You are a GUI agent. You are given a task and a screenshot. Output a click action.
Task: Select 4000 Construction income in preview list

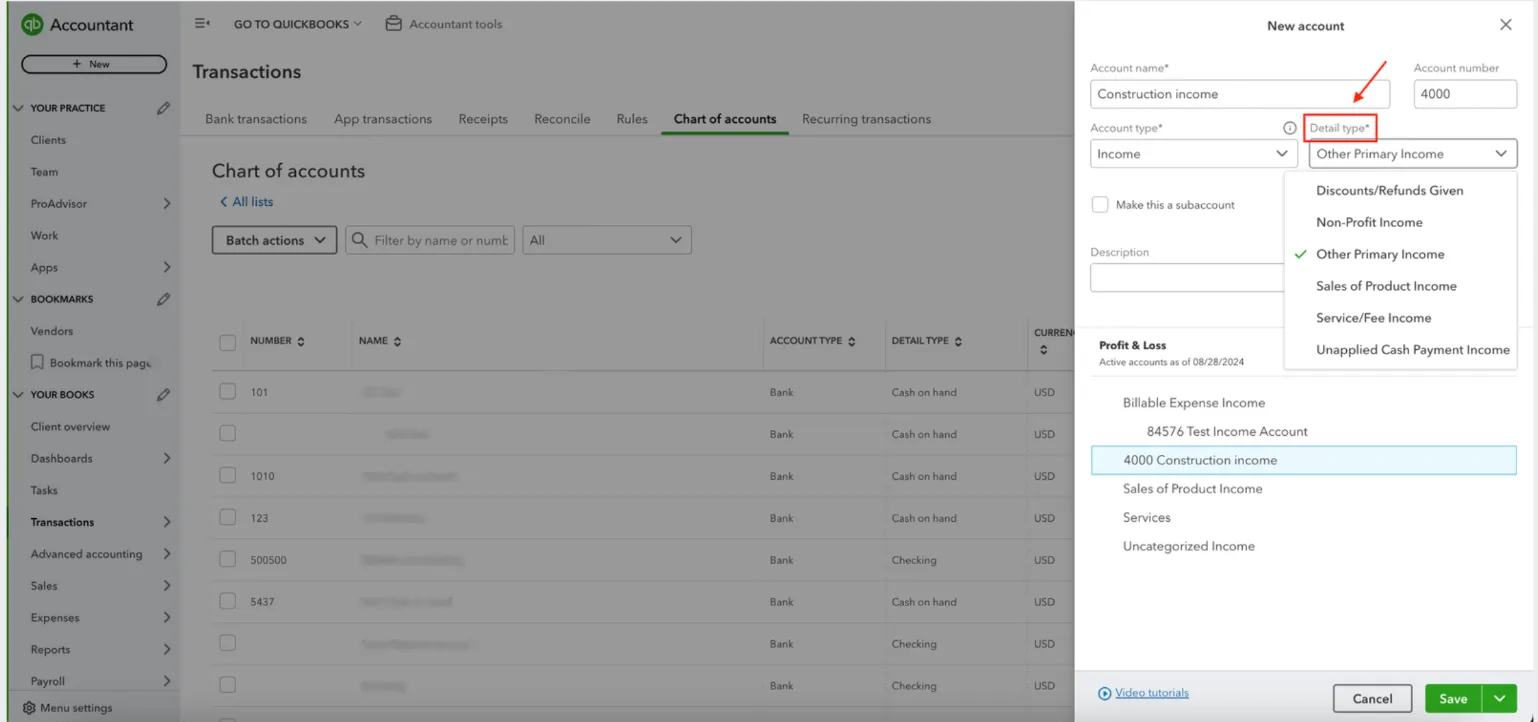(x=1304, y=460)
